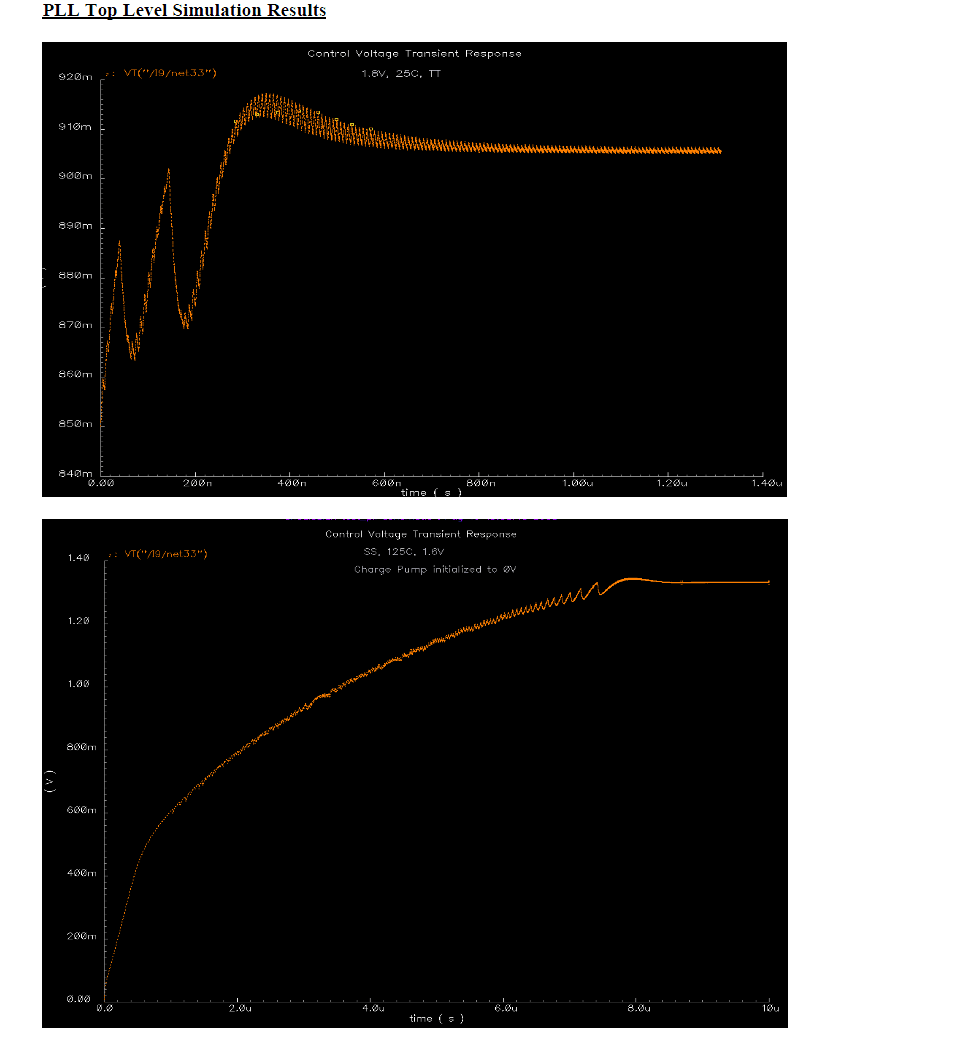The height and width of the screenshot is (1039, 978).
Task: Click the 2.0u x-axis tick label
Action: pyautogui.click(x=240, y=1009)
